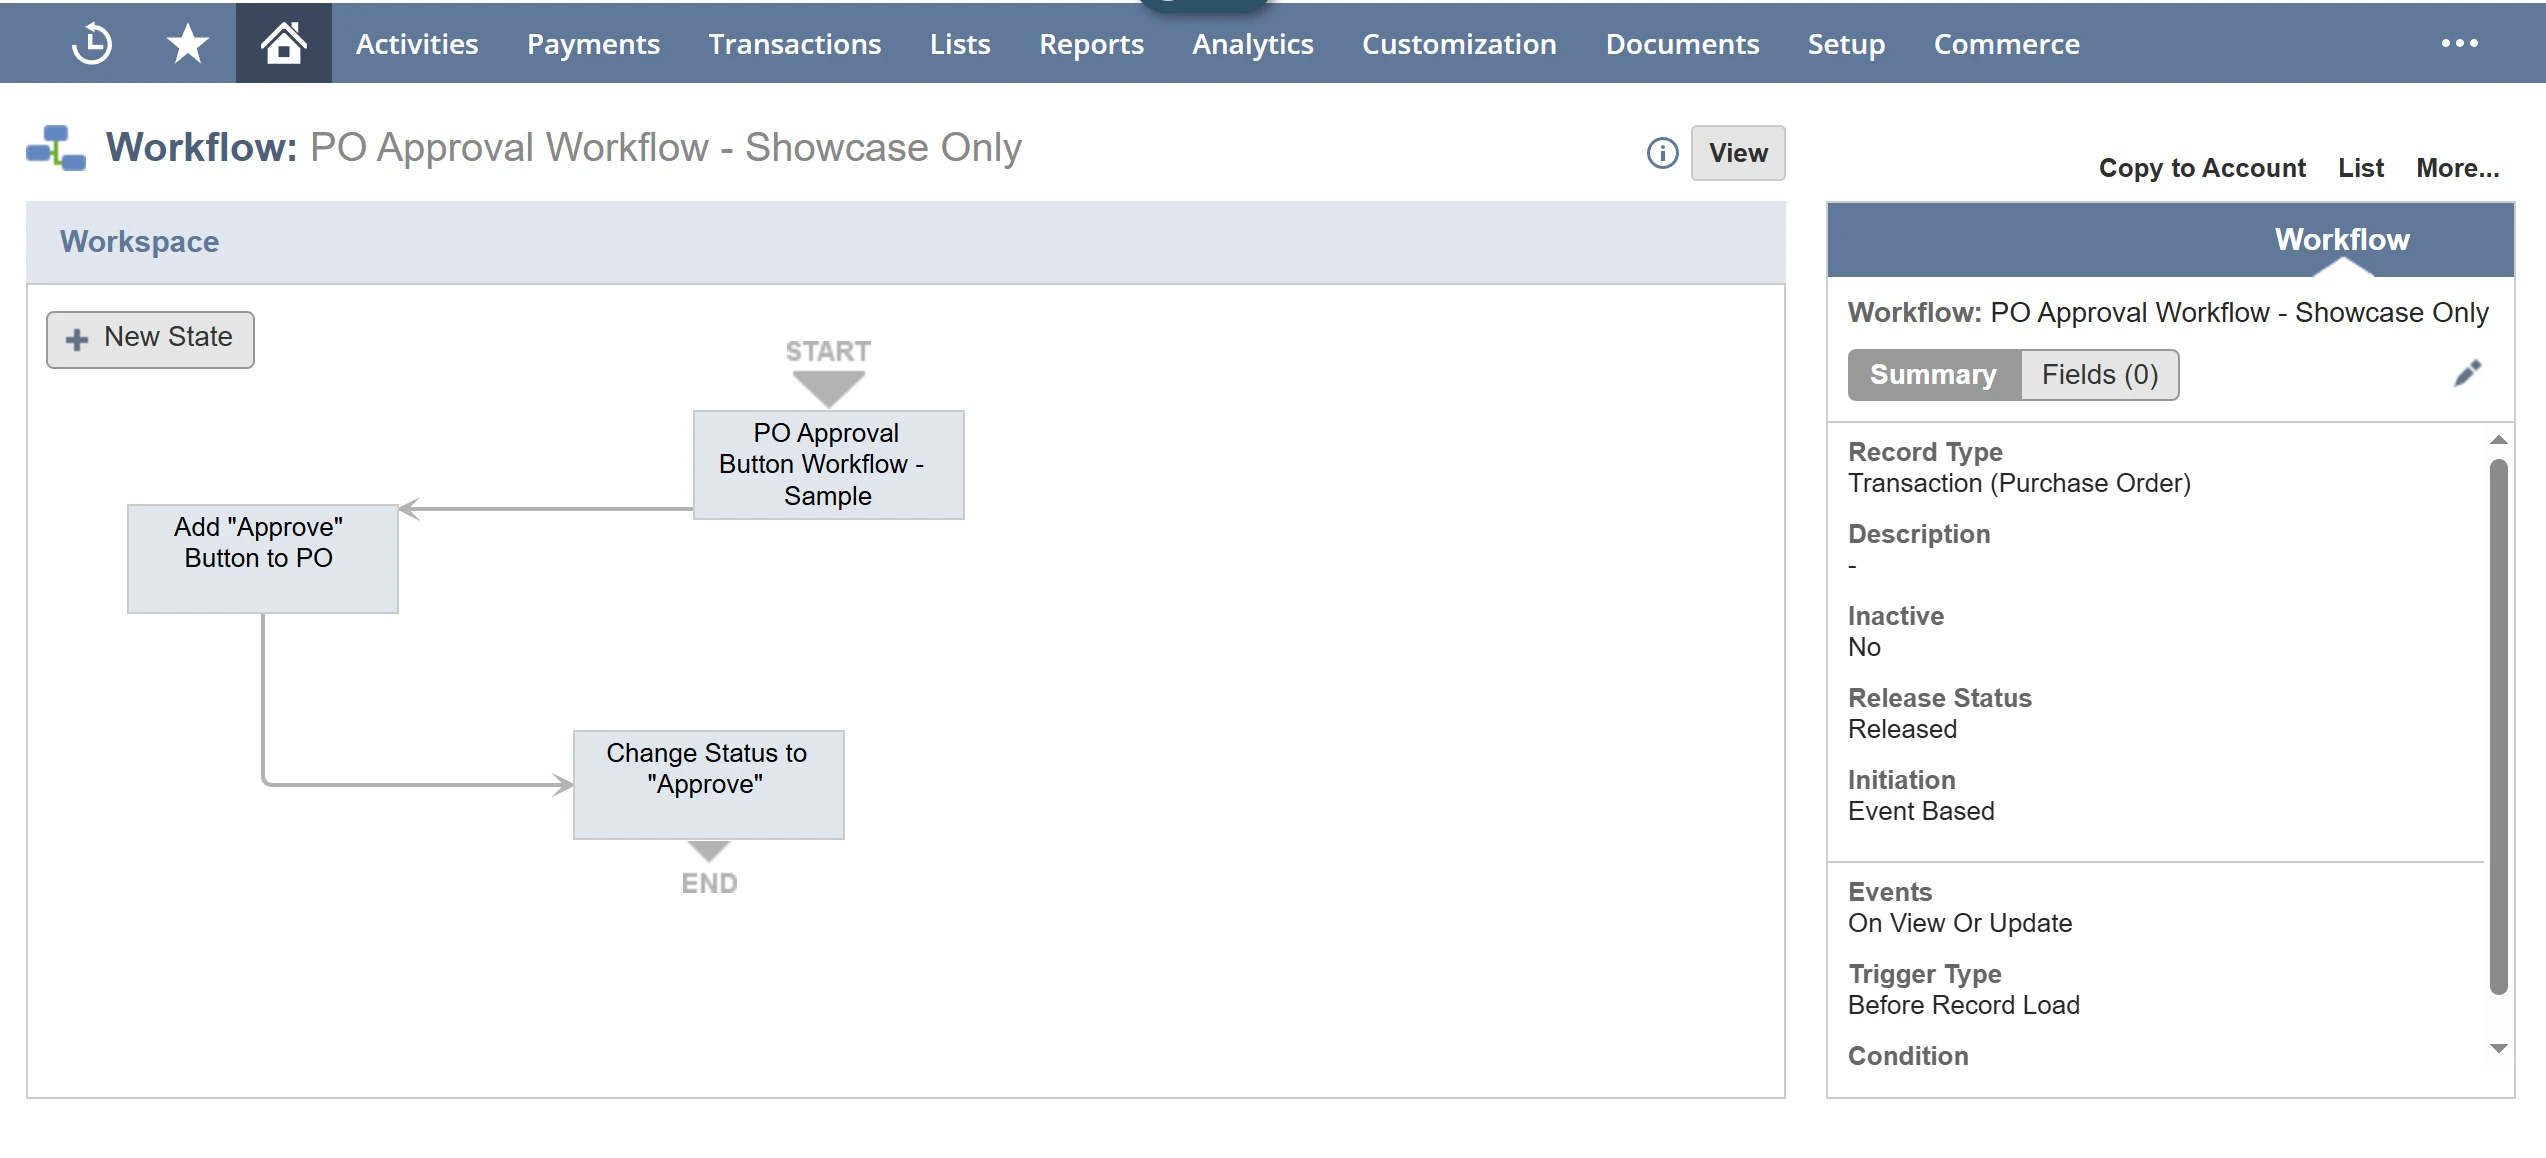Click the shortcuts star icon
Viewport: 2546px width, 1158px height.
click(187, 44)
